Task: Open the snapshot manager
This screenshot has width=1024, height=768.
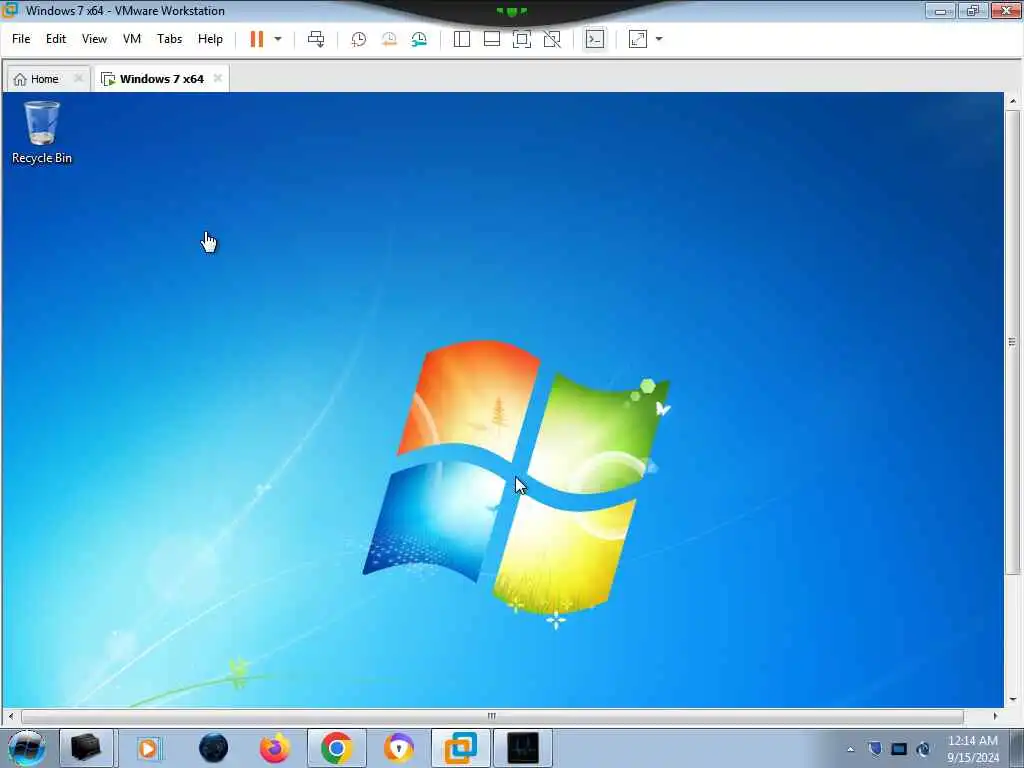Action: pos(419,39)
